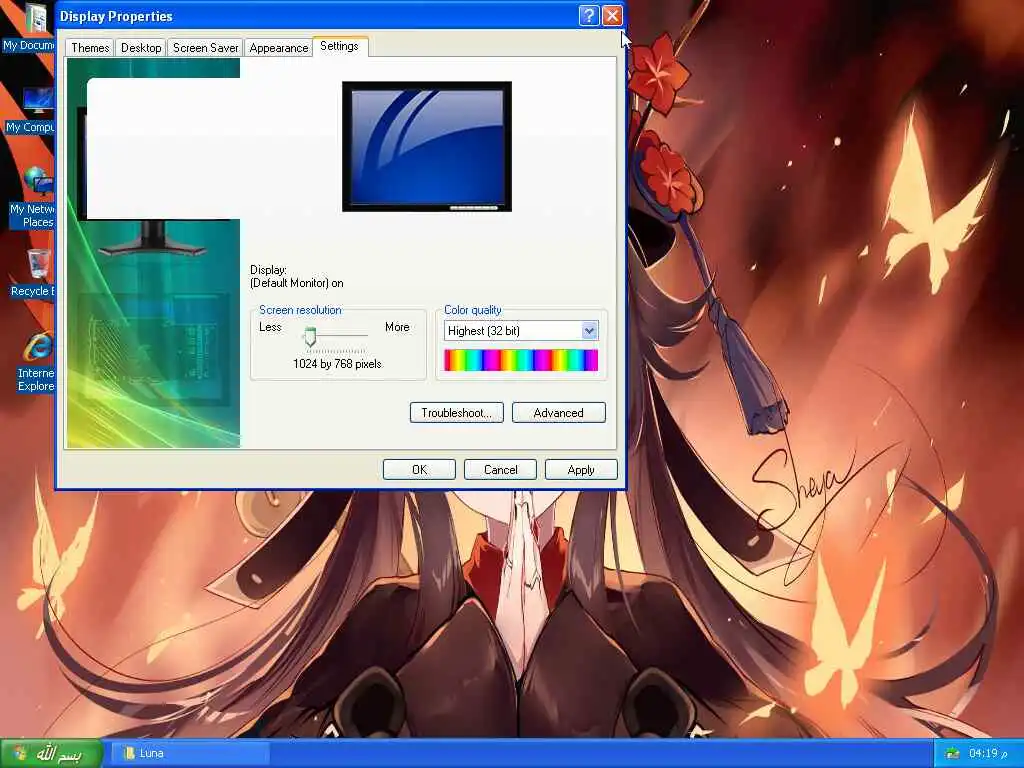1024x768 pixels.
Task: Switch to the Themes tab
Action: (x=90, y=48)
